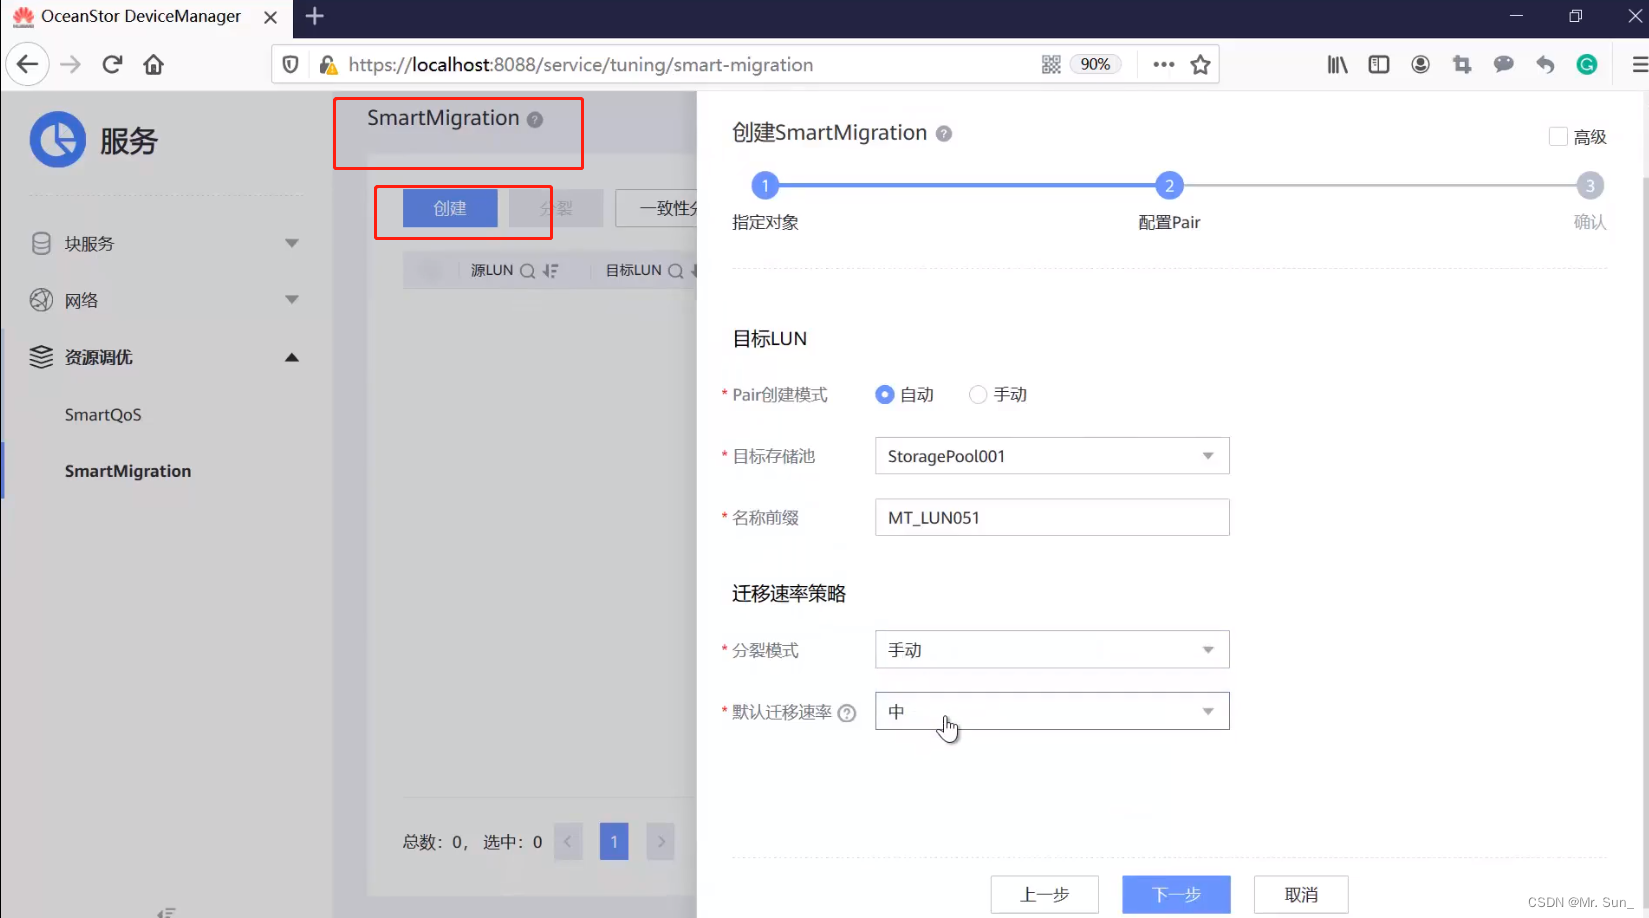Open the browser library icon
Viewport: 1649px width, 918px height.
point(1337,64)
